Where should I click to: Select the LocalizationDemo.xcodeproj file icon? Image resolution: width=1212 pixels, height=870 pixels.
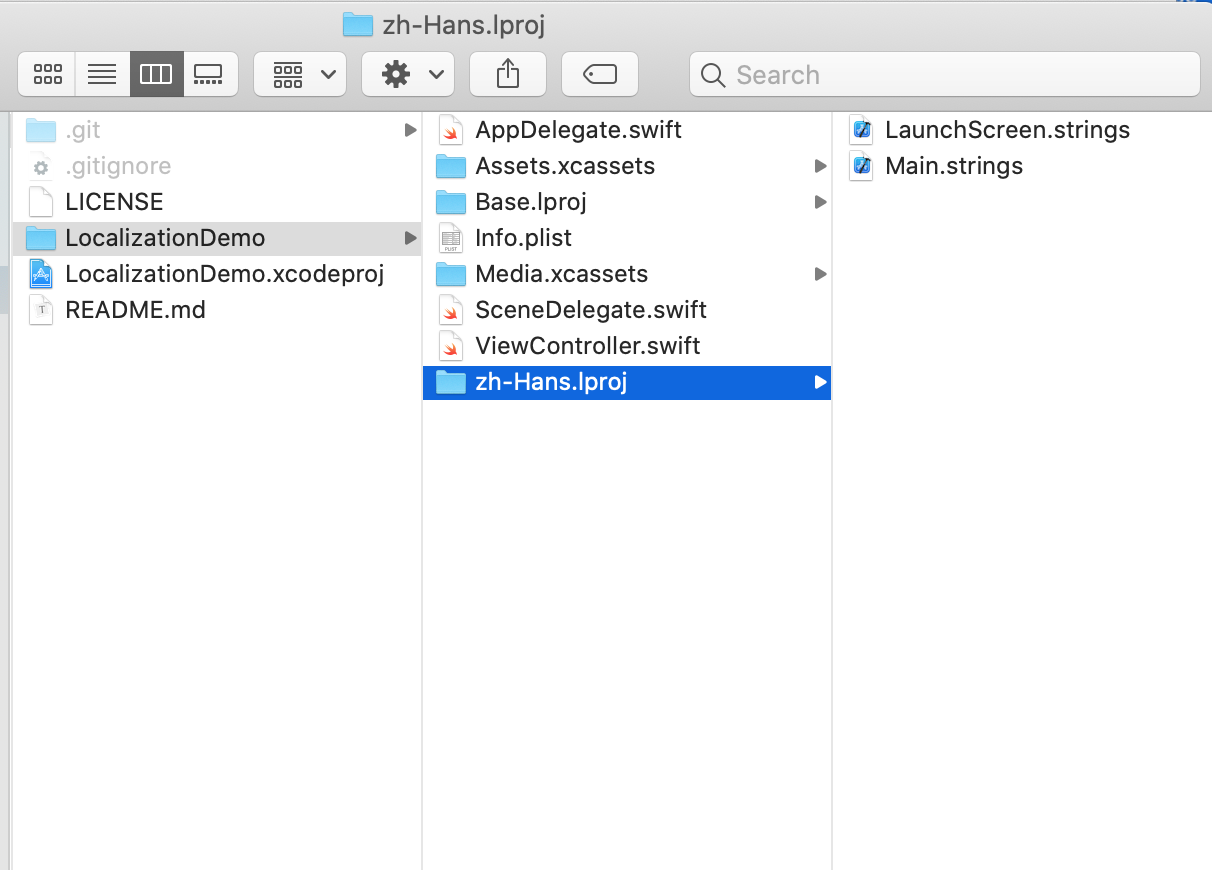tap(41, 274)
